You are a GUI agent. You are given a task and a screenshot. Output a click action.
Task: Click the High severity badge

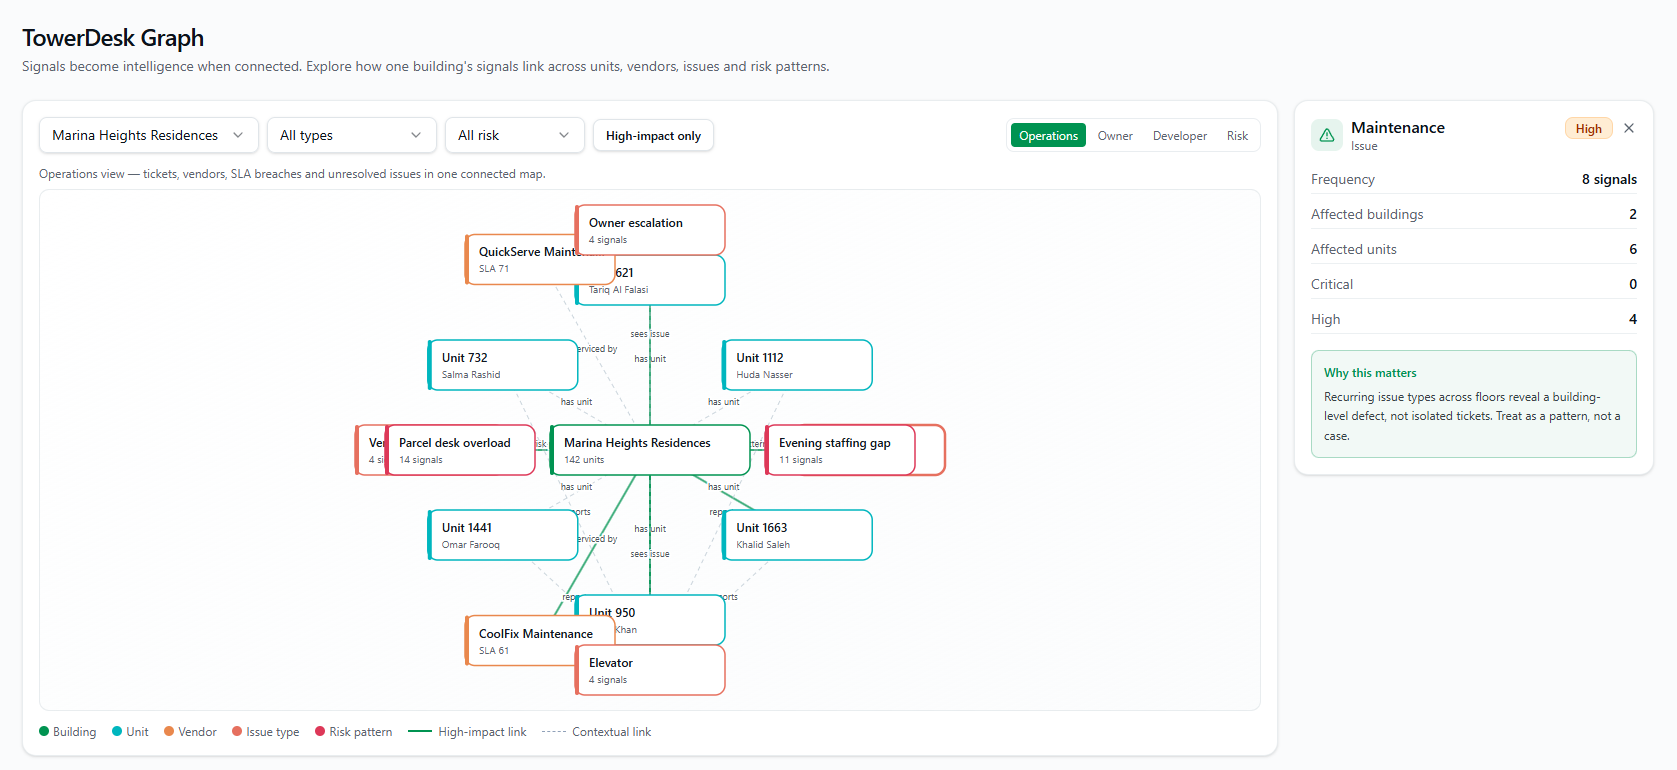[1588, 128]
